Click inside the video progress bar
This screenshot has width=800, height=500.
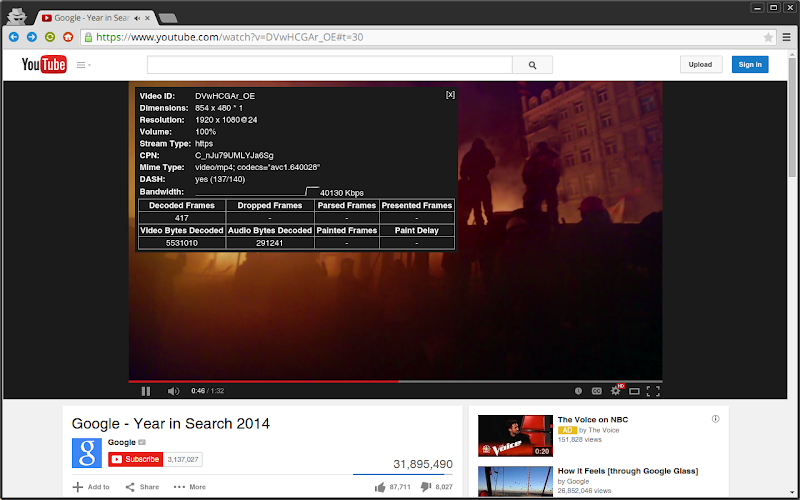tap(395, 381)
